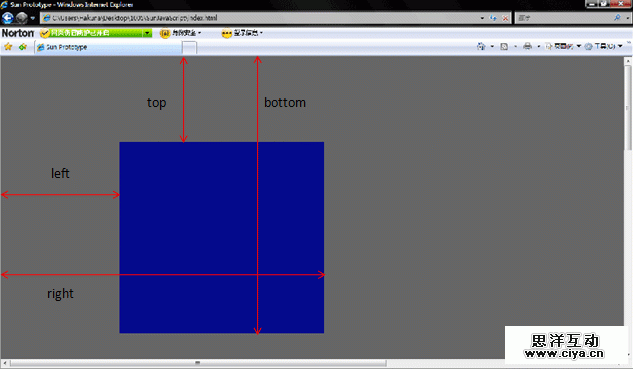Open a new blank tab
The height and width of the screenshot is (369, 633).
[189, 48]
